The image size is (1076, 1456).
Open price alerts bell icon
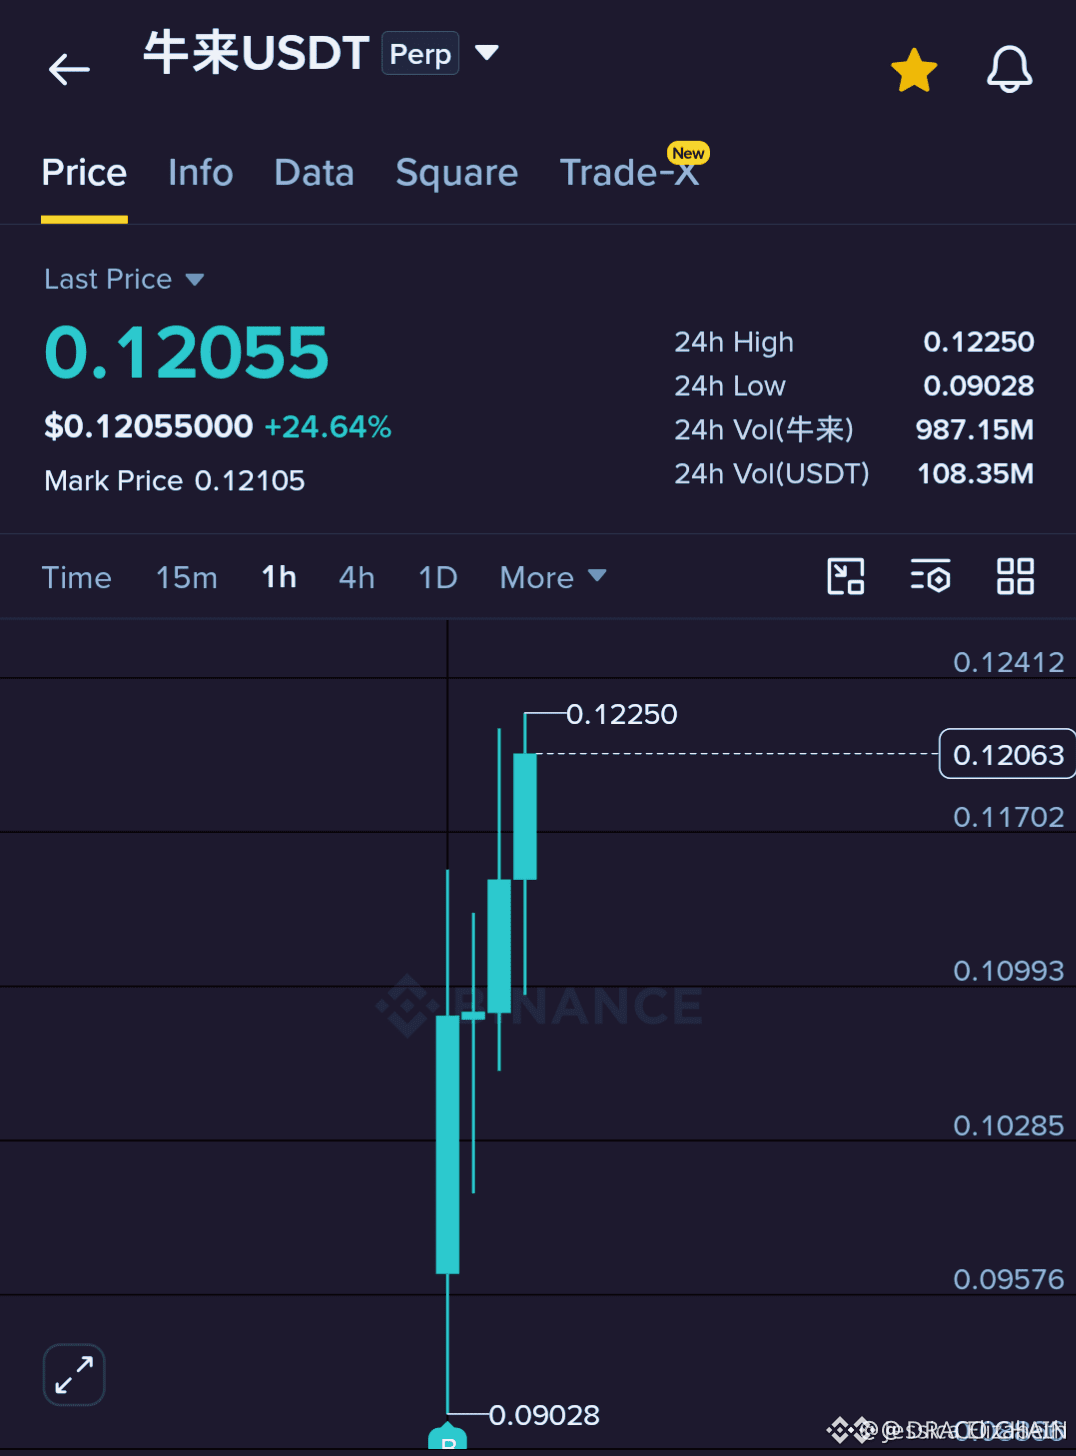click(x=1009, y=69)
